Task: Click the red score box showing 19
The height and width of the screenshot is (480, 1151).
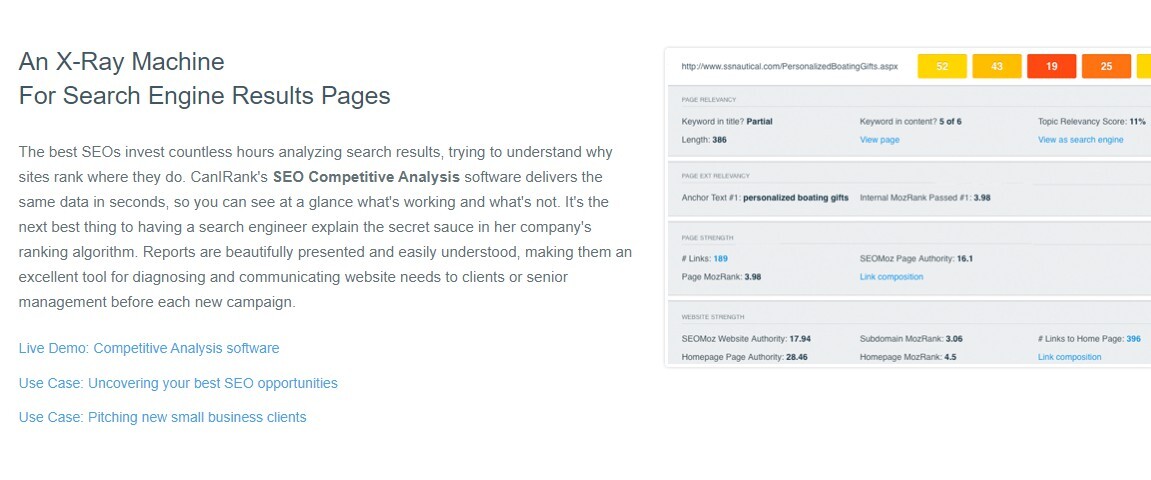Action: point(1051,66)
